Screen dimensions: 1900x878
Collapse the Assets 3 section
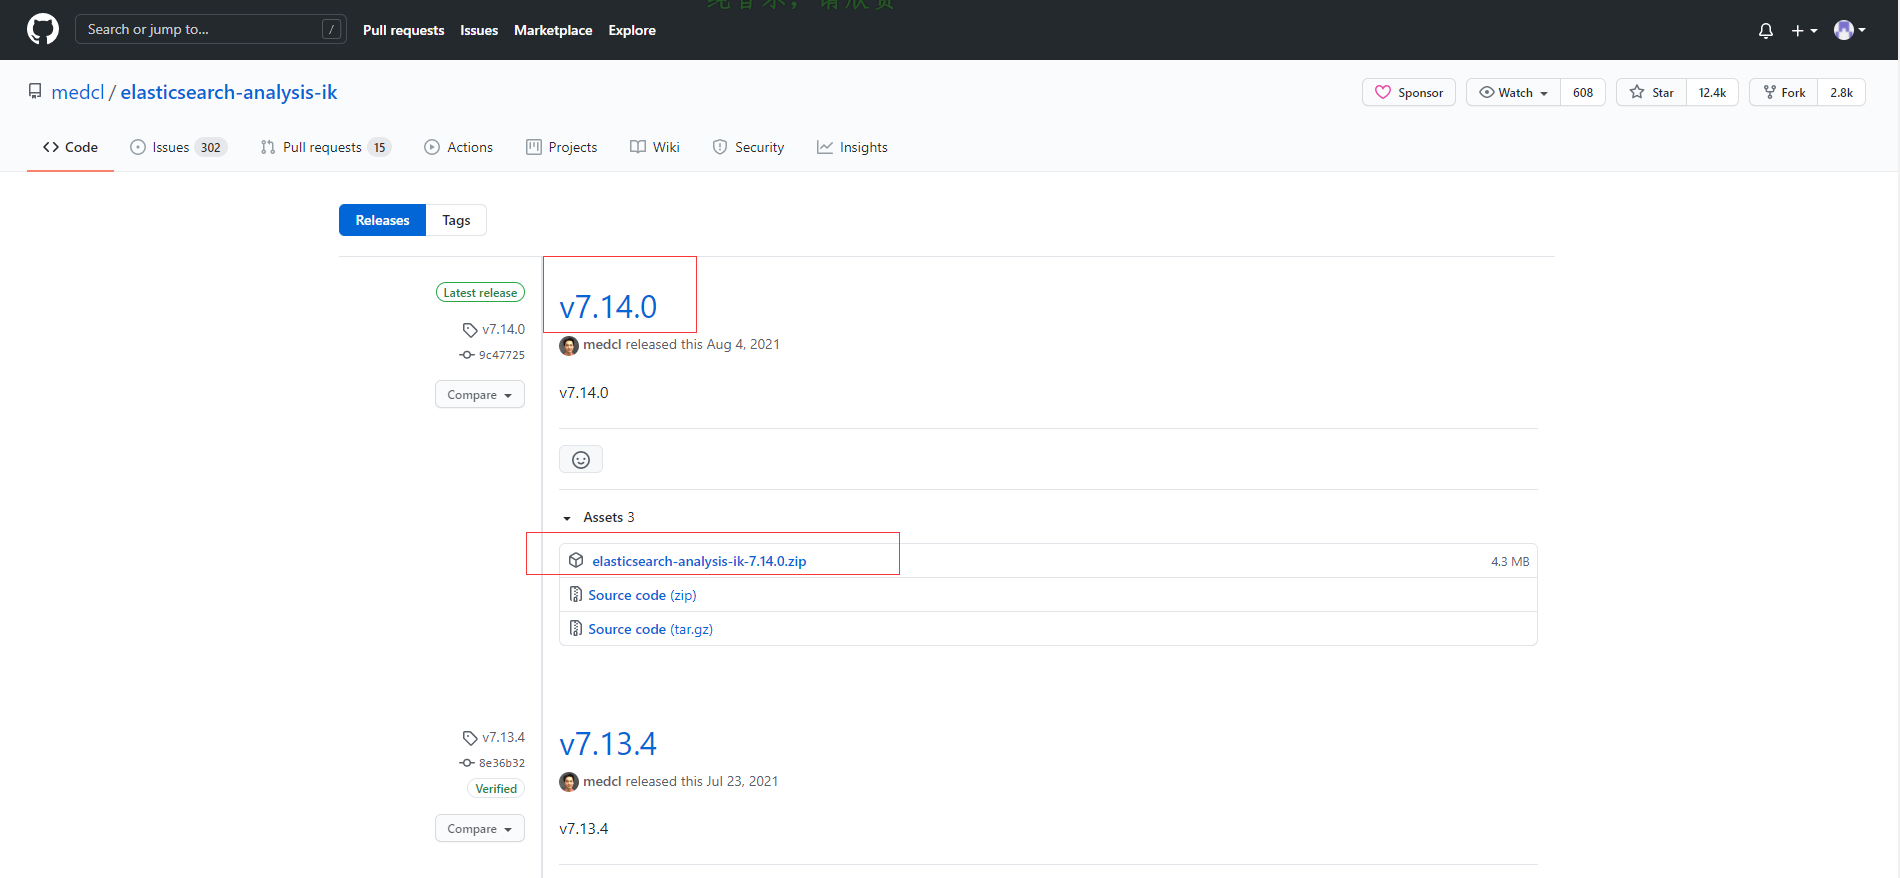click(x=599, y=517)
